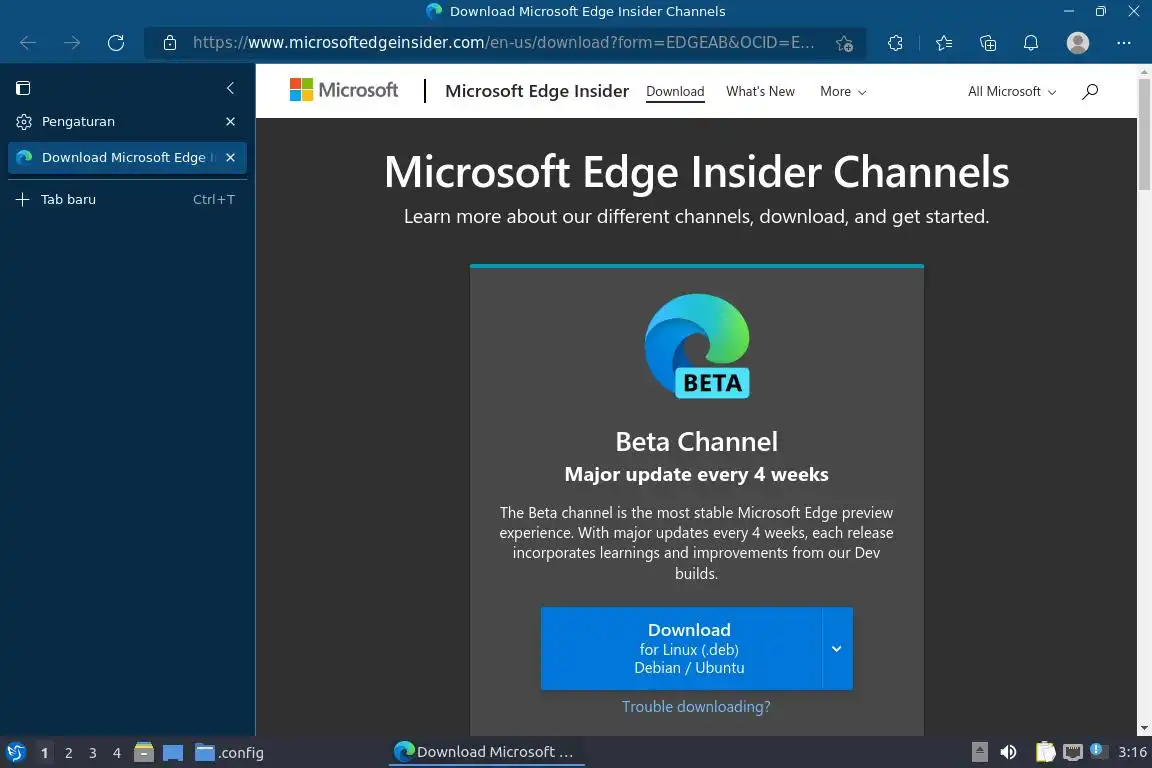Image resolution: width=1152 pixels, height=768 pixels.
Task: Open the network tray icon
Action: [x=1073, y=752]
